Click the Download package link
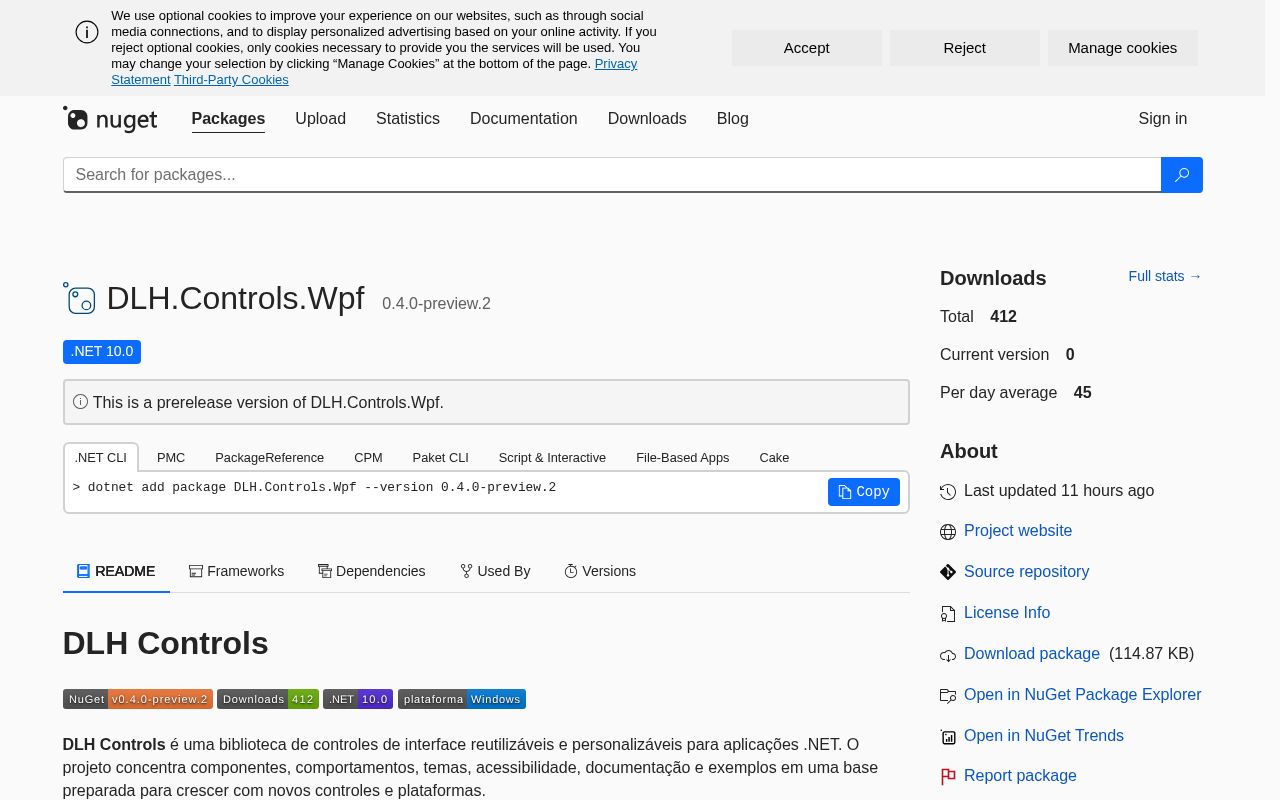1280x800 pixels. 1032,654
